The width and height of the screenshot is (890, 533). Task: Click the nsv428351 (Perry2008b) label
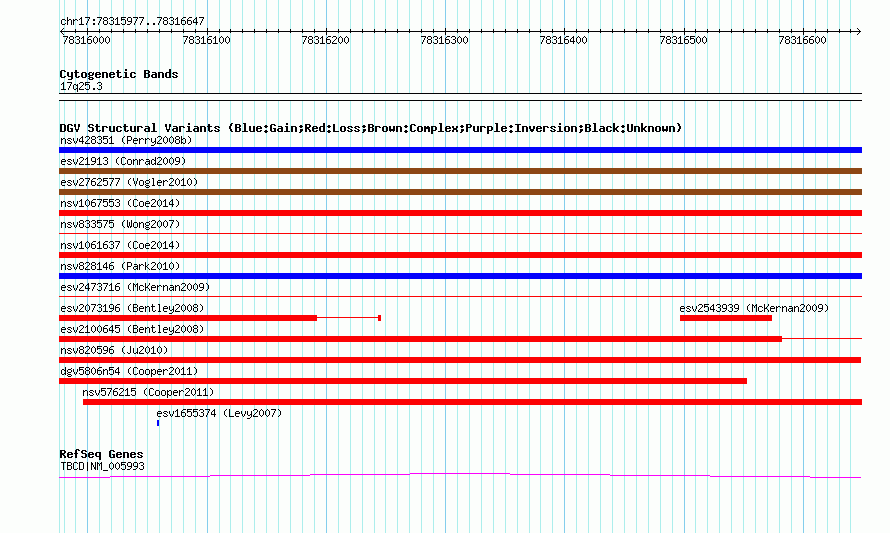[126, 140]
